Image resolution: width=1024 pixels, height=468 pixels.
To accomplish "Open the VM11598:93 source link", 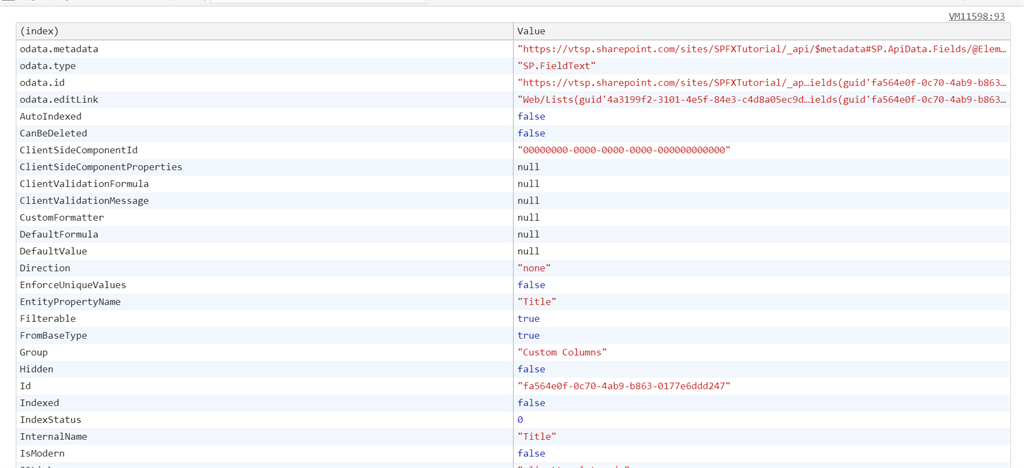I will click(976, 16).
